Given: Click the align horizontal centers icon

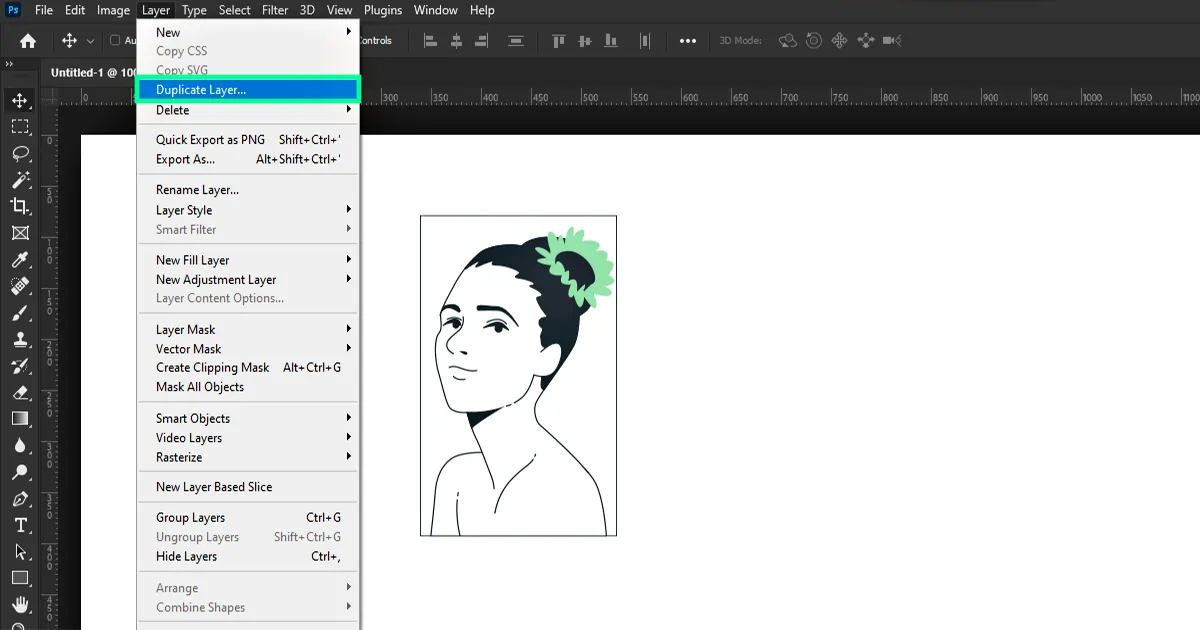Looking at the screenshot, I should click(456, 40).
